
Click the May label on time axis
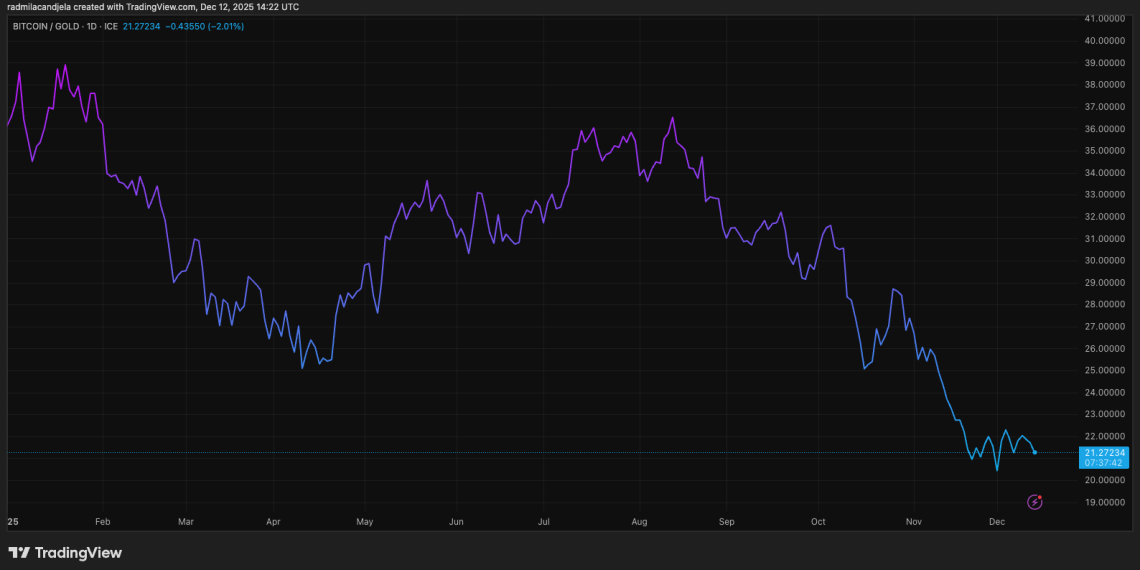coord(364,522)
